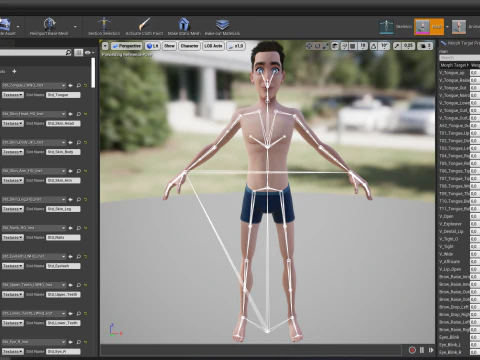
Task: Click the Bake out Materials icon
Action: click(222, 26)
